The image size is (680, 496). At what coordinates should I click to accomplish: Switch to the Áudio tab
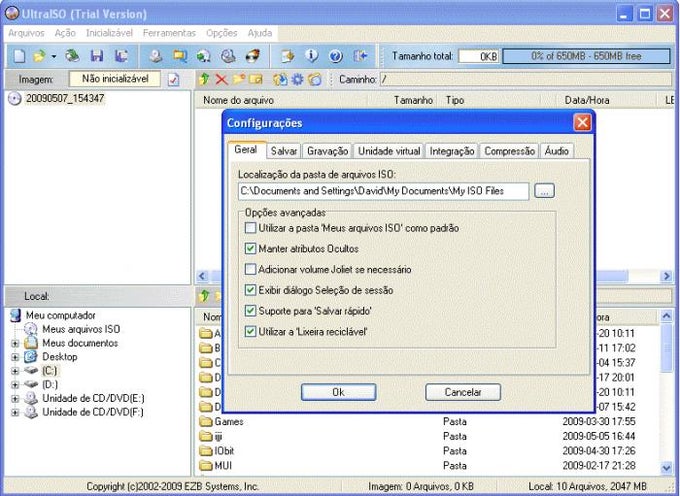[557, 151]
